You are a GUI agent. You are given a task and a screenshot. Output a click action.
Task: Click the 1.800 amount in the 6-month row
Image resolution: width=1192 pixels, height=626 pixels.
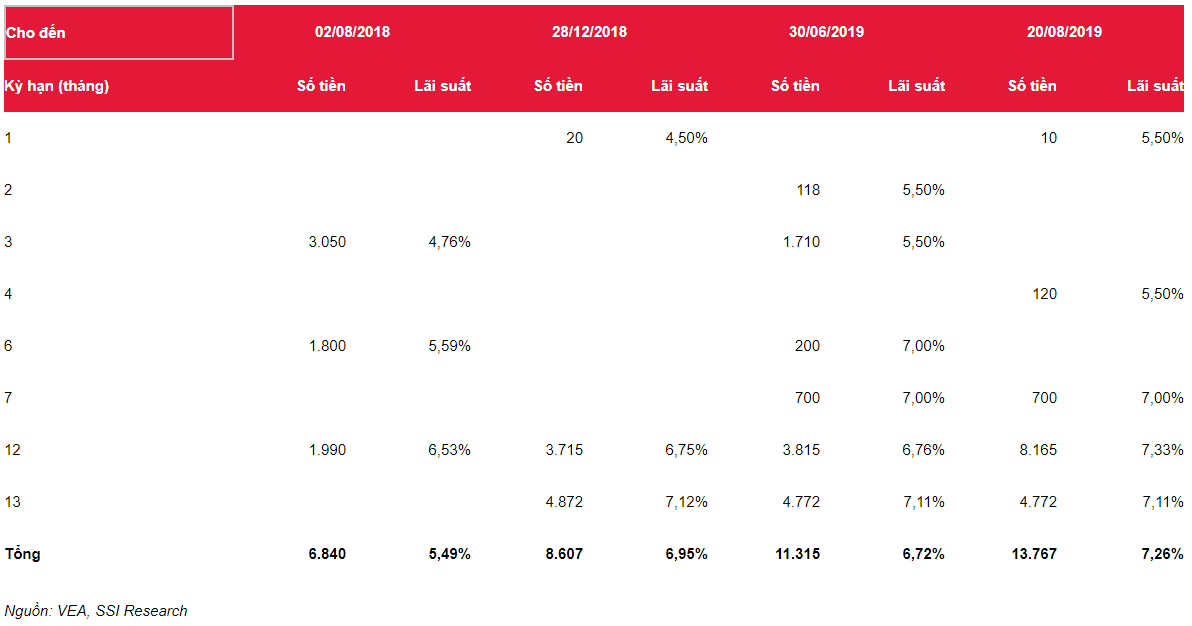tap(327, 346)
